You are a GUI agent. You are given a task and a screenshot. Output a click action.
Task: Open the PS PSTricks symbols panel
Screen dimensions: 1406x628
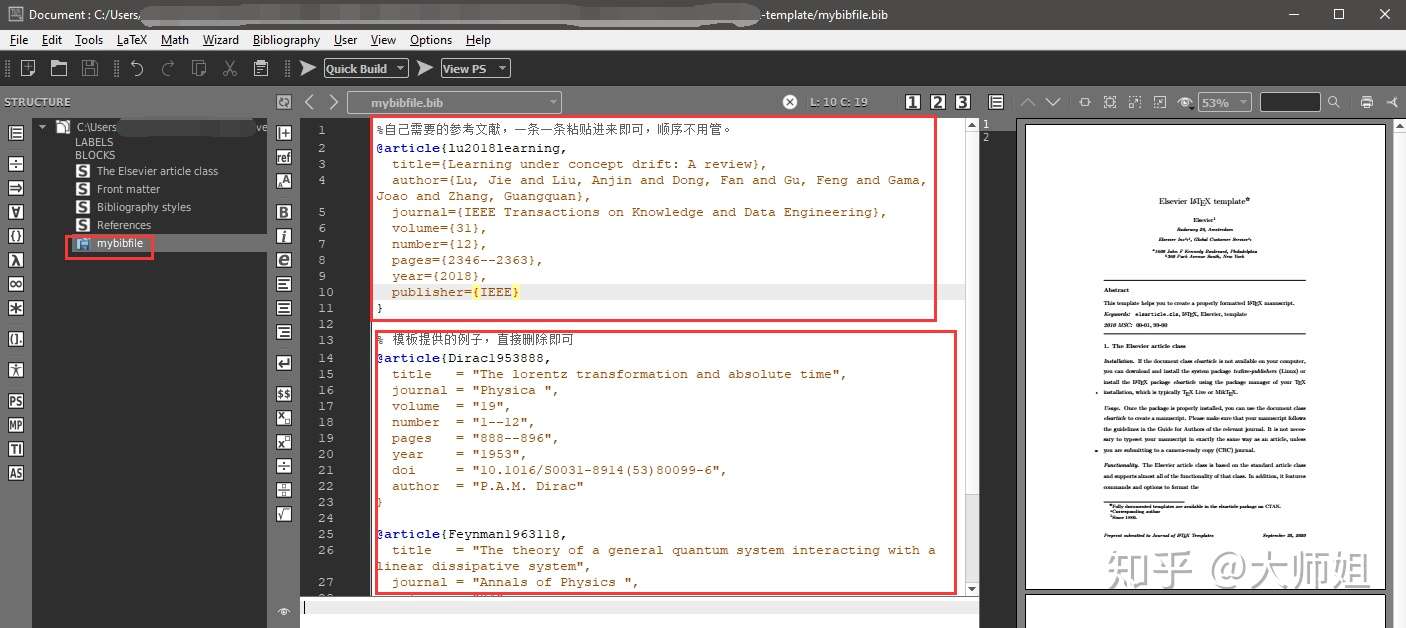pyautogui.click(x=15, y=400)
